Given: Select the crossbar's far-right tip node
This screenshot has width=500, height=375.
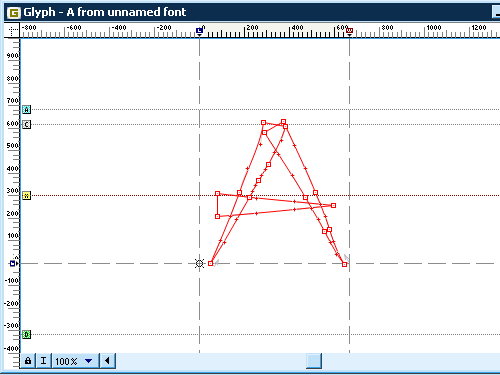Looking at the screenshot, I should (x=333, y=205).
